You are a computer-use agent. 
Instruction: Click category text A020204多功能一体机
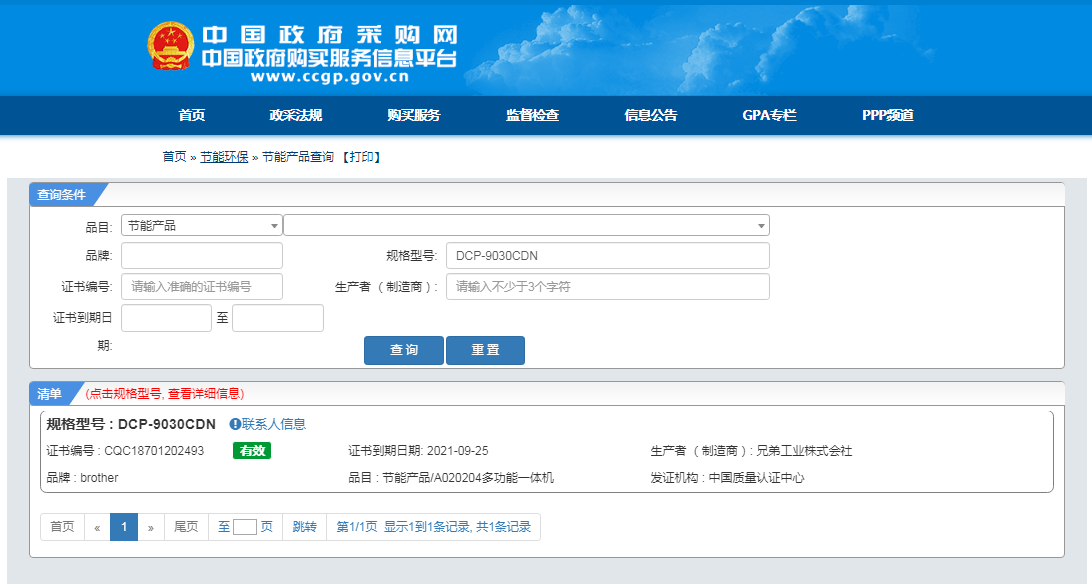coord(494,478)
